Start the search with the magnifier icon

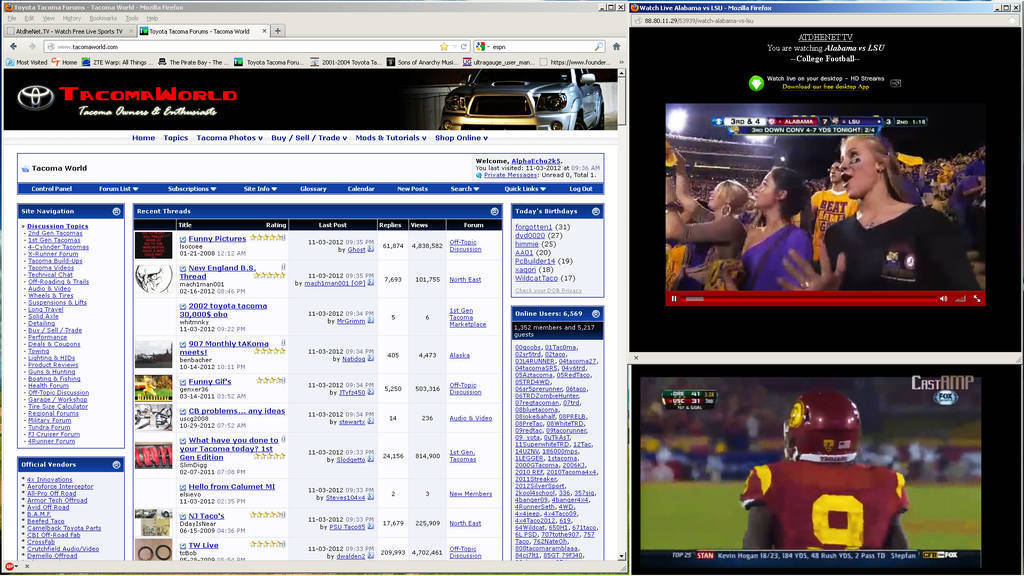coord(598,46)
